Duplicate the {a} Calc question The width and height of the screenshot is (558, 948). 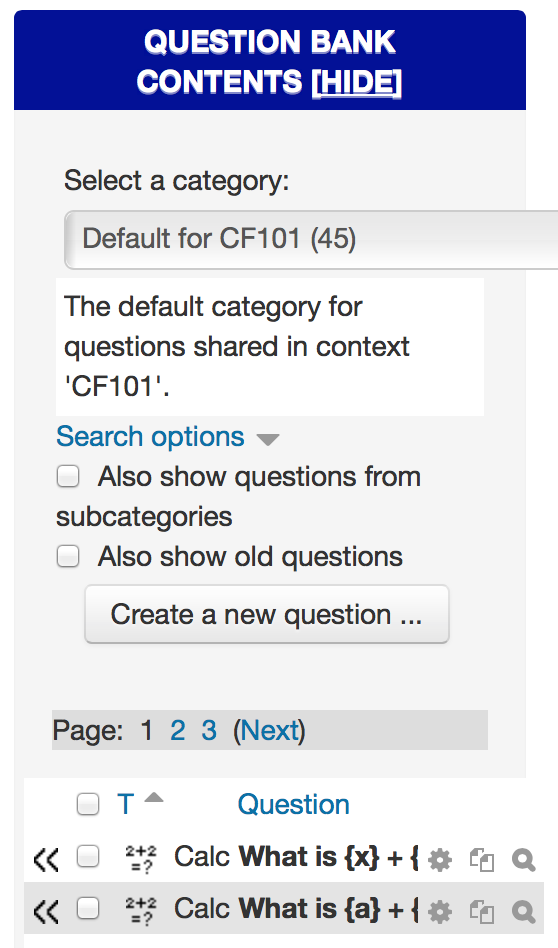coord(482,912)
